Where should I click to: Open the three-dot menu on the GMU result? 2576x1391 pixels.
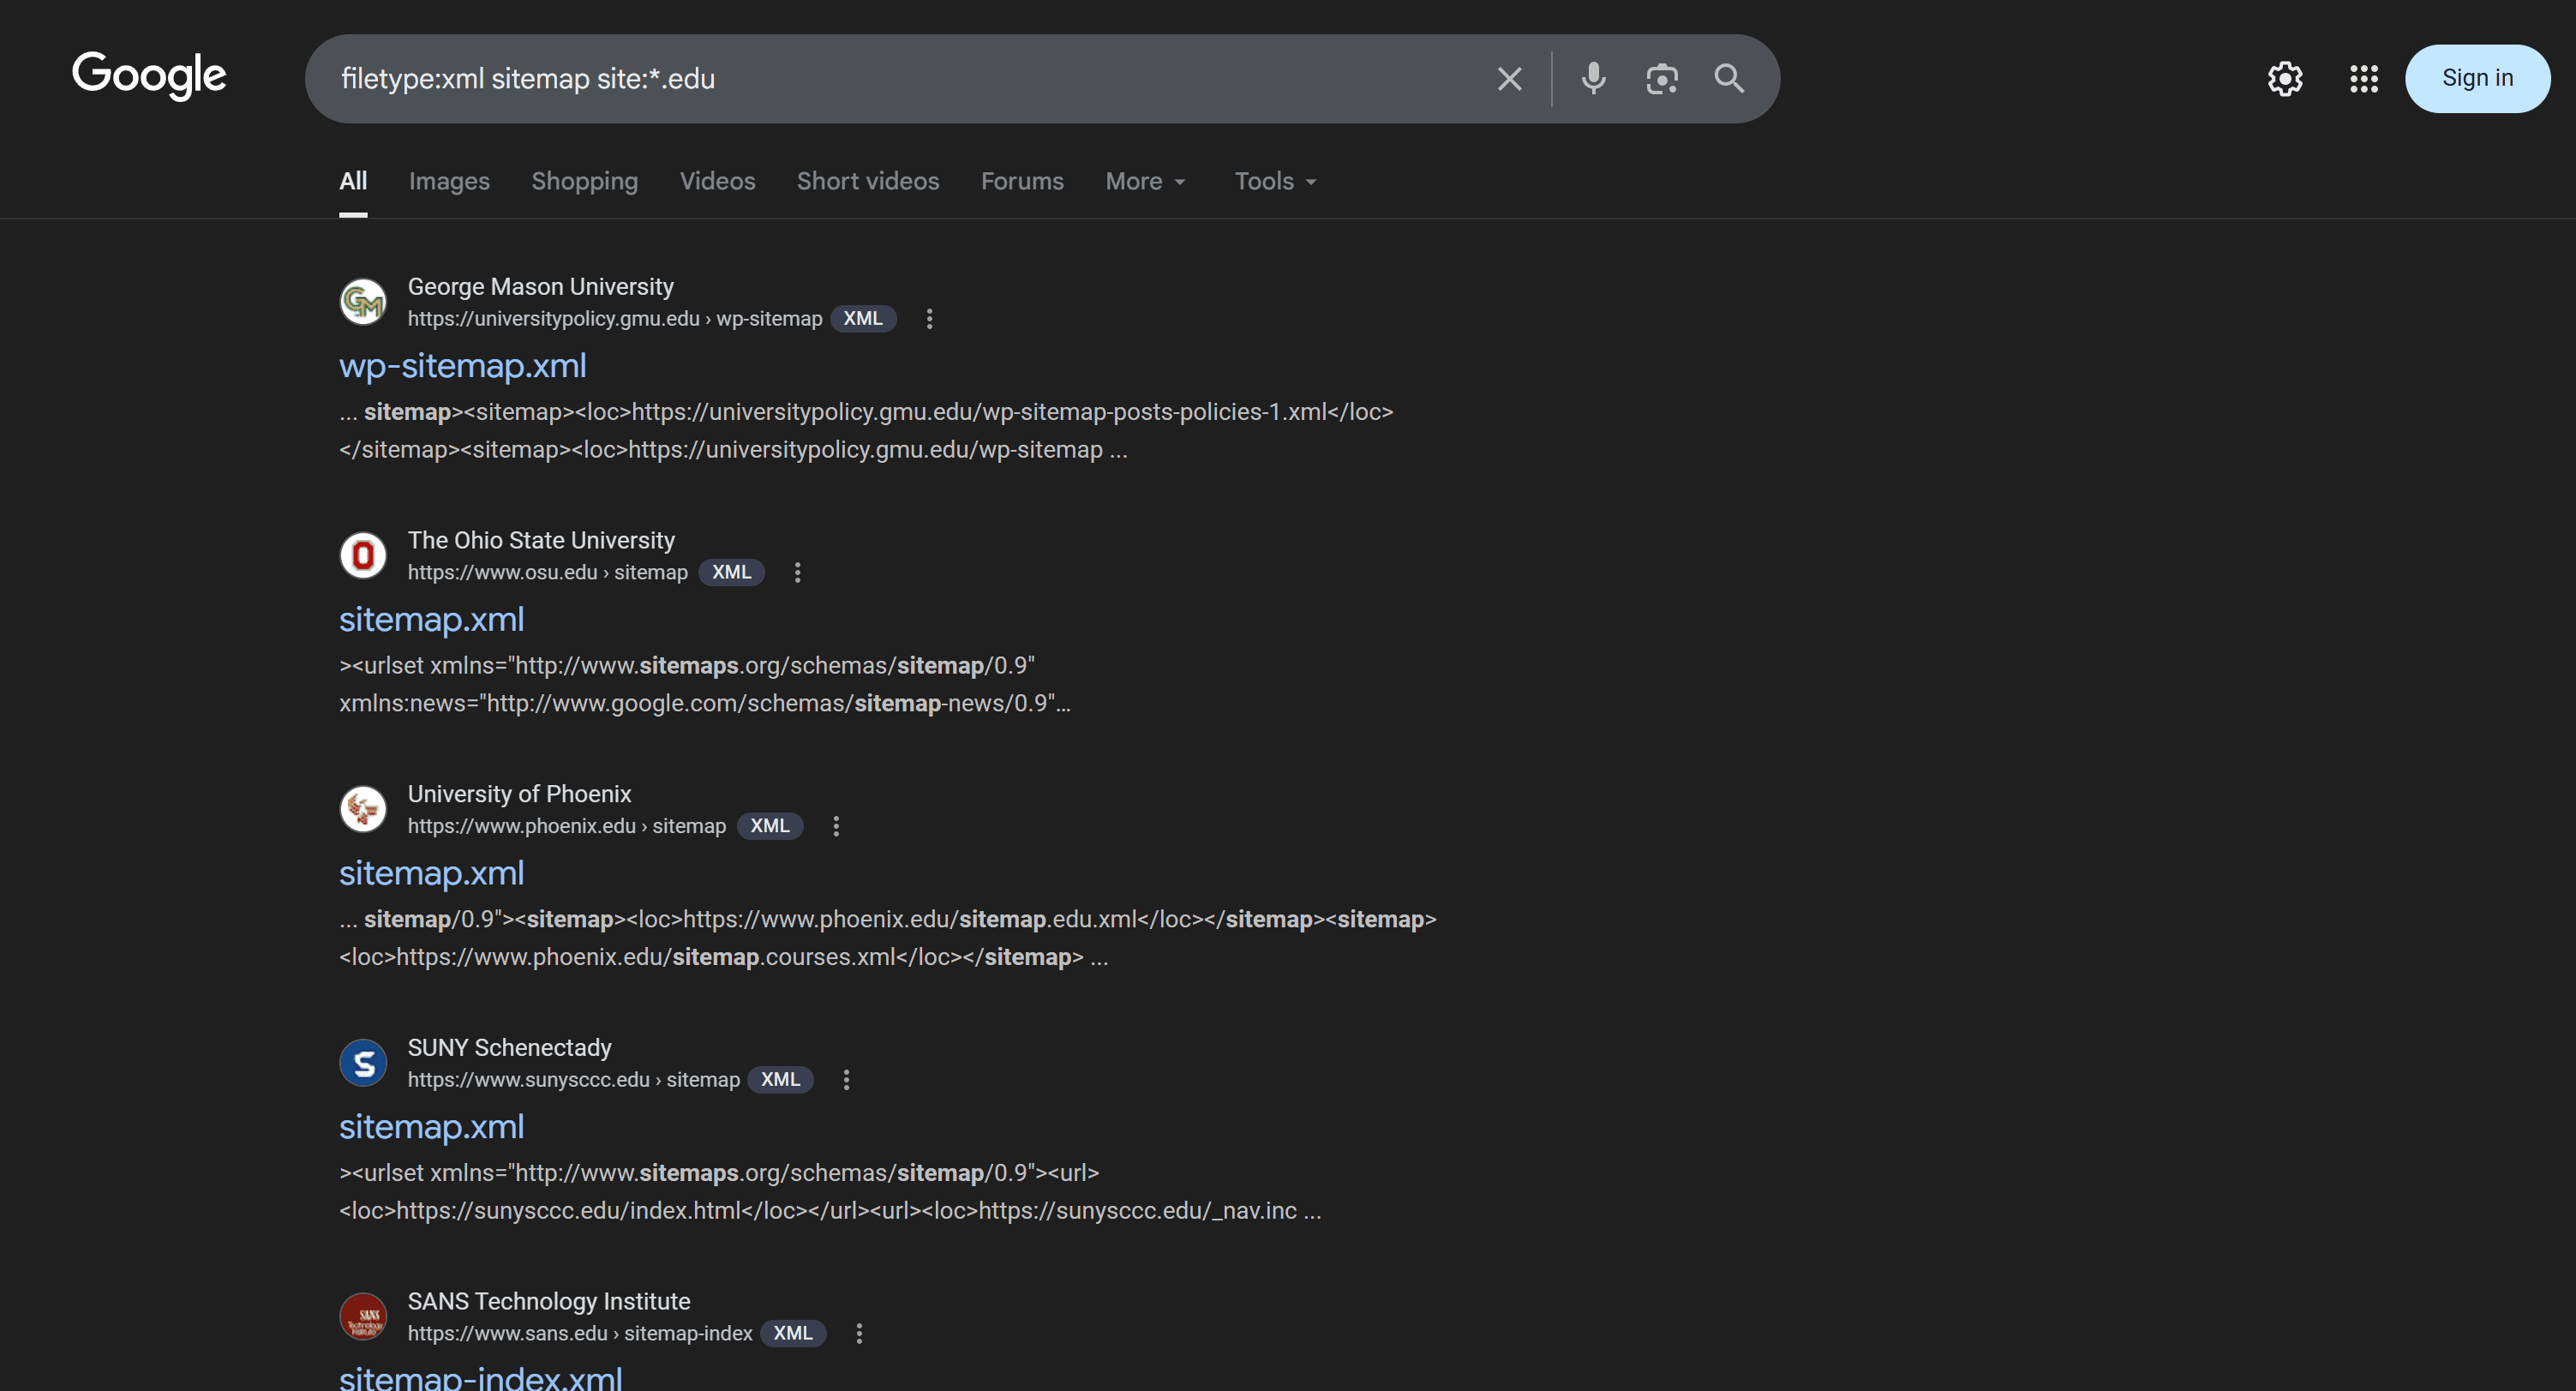pos(928,318)
